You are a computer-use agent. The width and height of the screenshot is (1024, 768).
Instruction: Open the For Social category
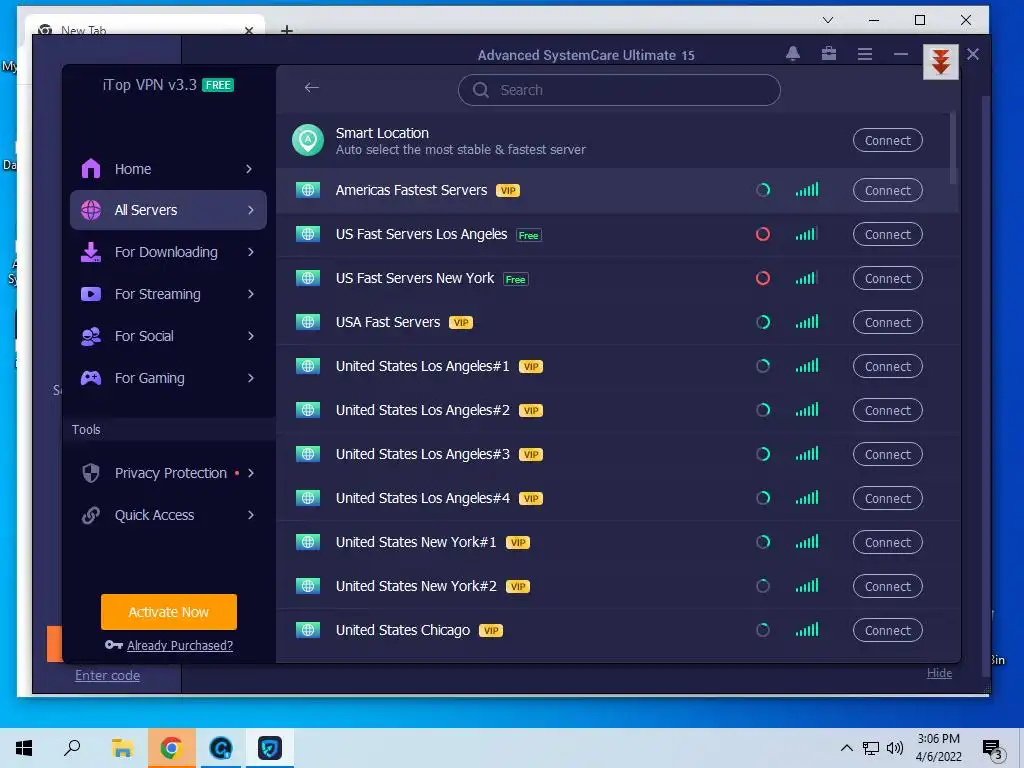[168, 336]
